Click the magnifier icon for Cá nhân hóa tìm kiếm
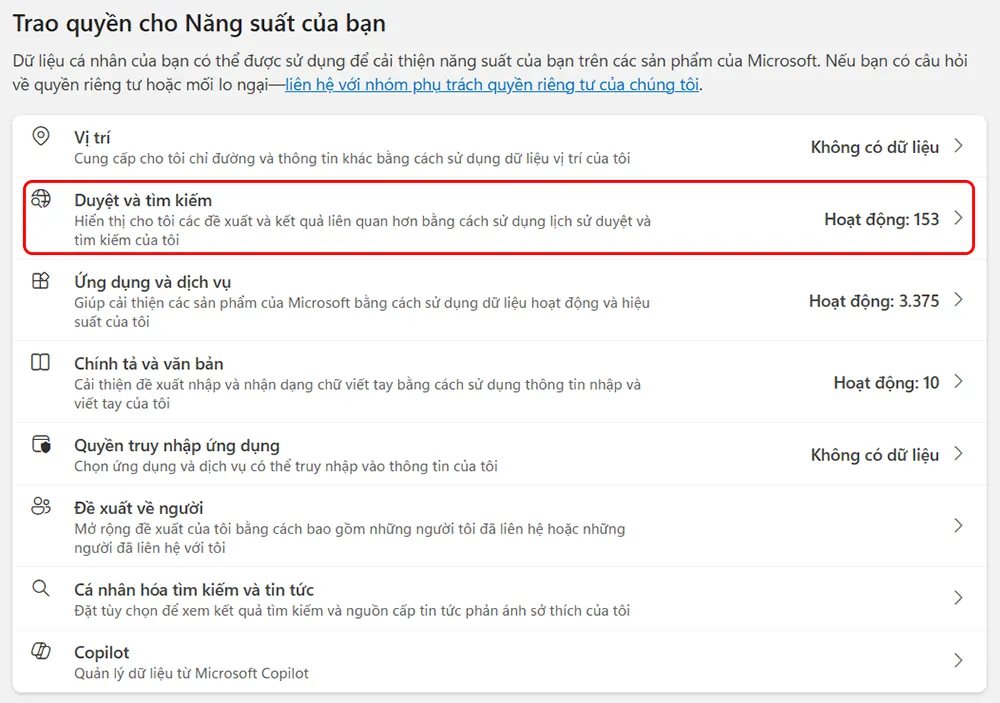1000x703 pixels. tap(41, 588)
